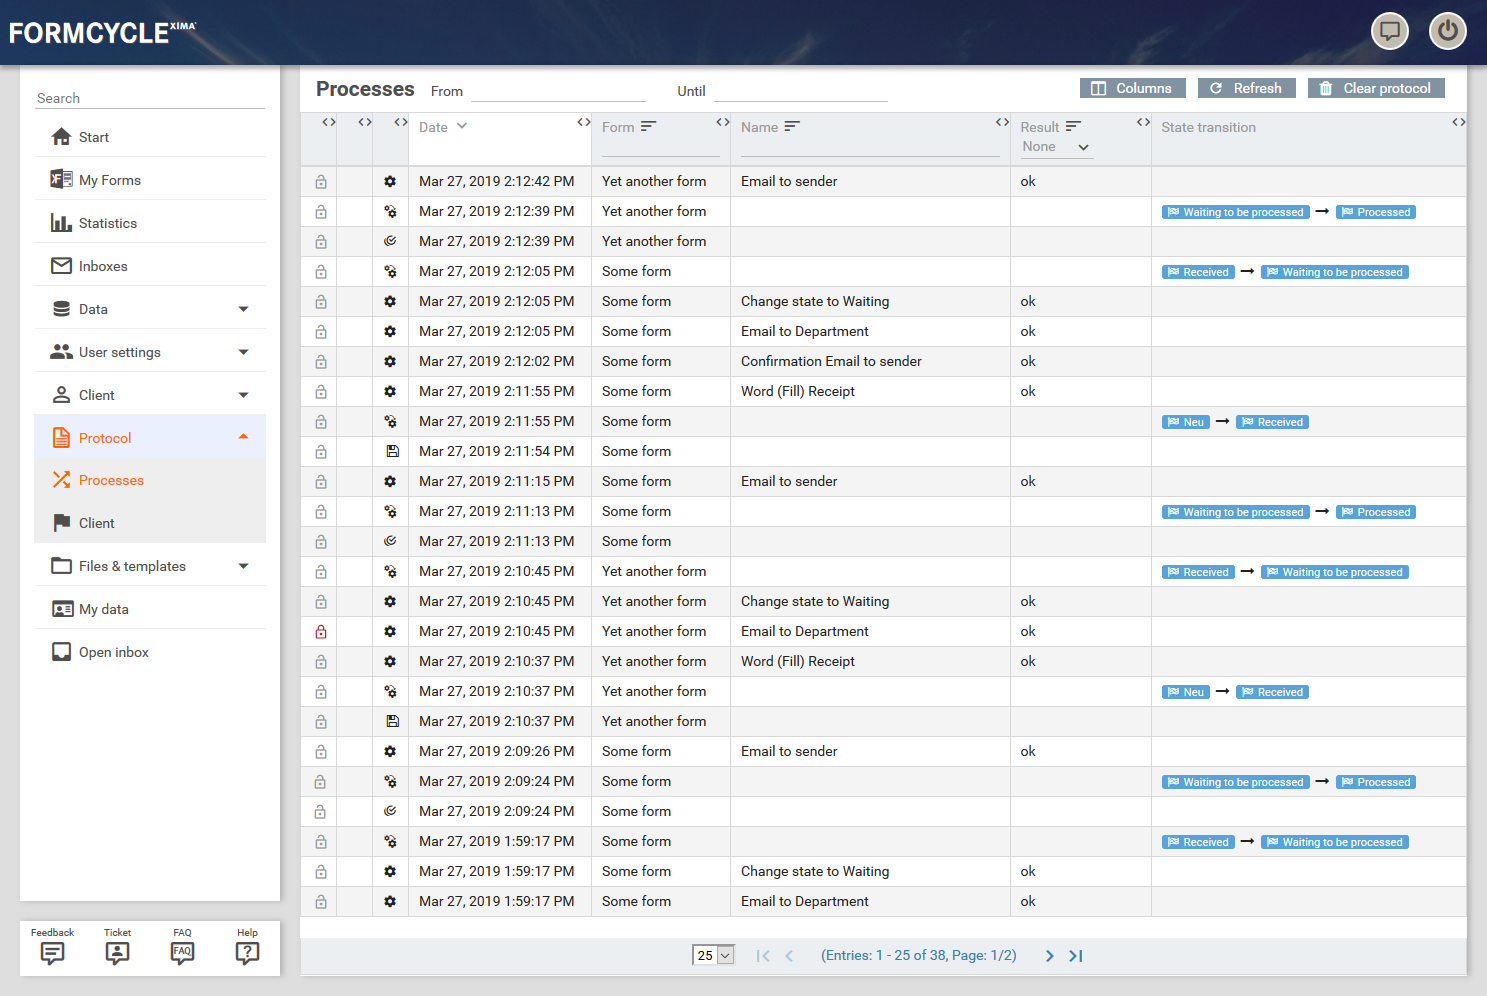Click the Clear protocol button

1375,88
